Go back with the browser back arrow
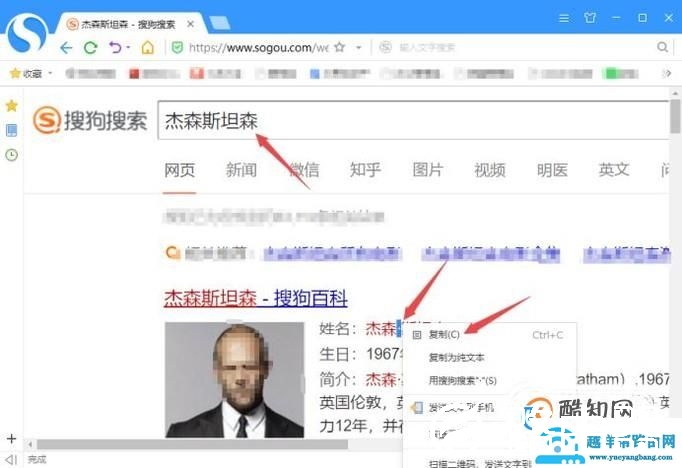682x468 pixels. pyautogui.click(x=66, y=47)
